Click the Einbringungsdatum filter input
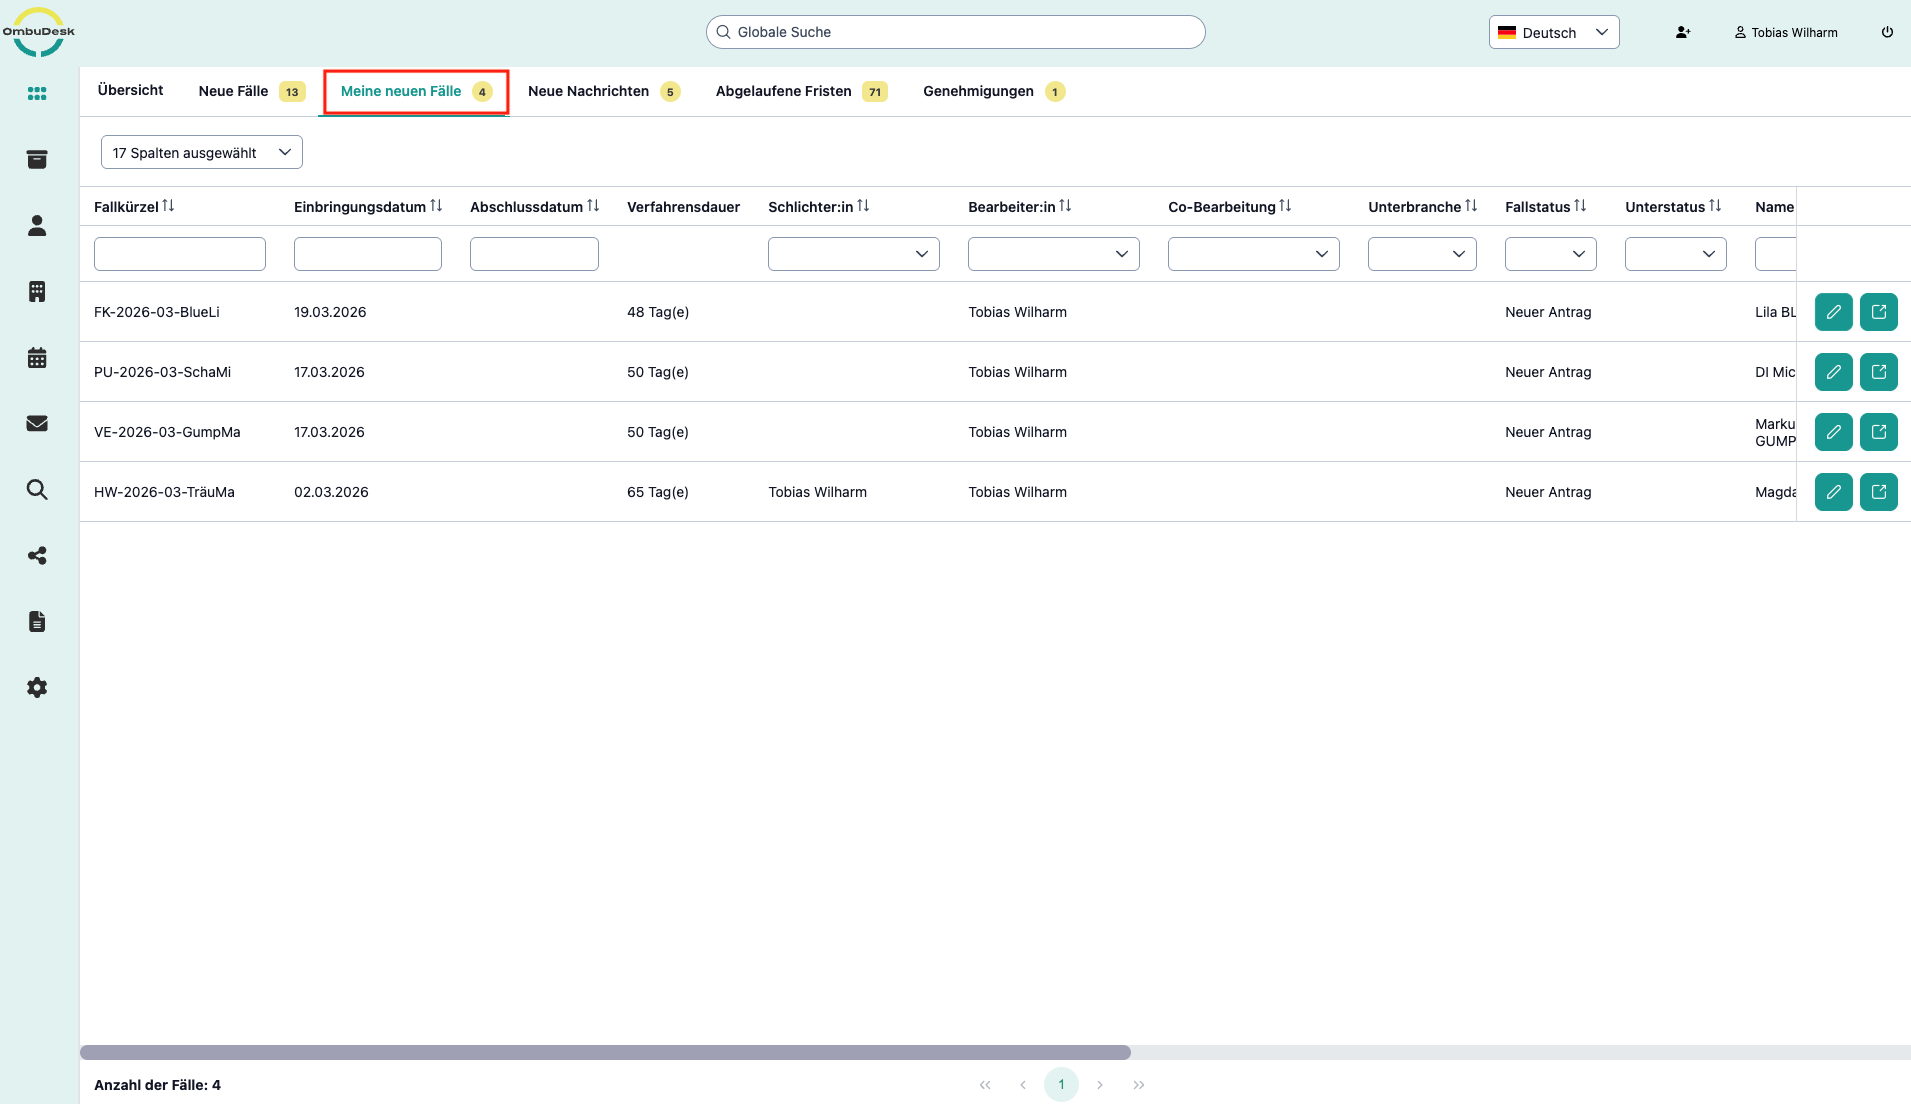1911x1104 pixels. (367, 254)
